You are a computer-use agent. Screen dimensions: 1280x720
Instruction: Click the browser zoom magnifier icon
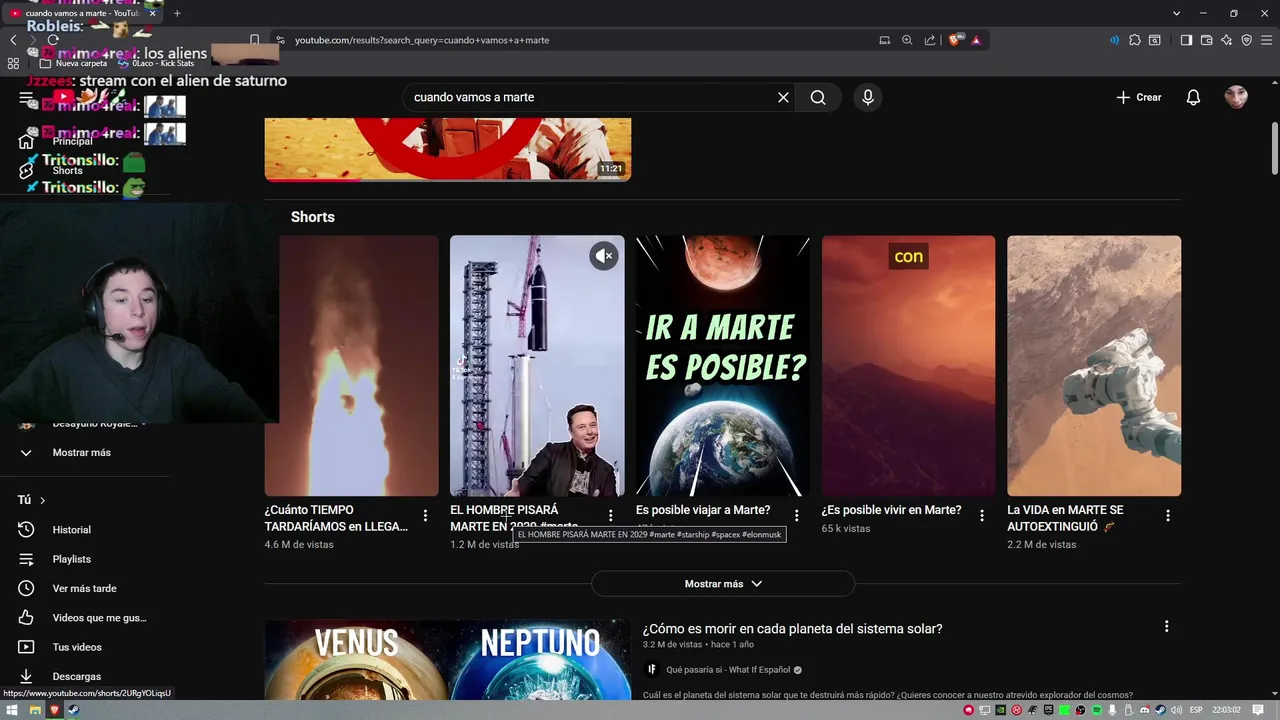pos(907,40)
